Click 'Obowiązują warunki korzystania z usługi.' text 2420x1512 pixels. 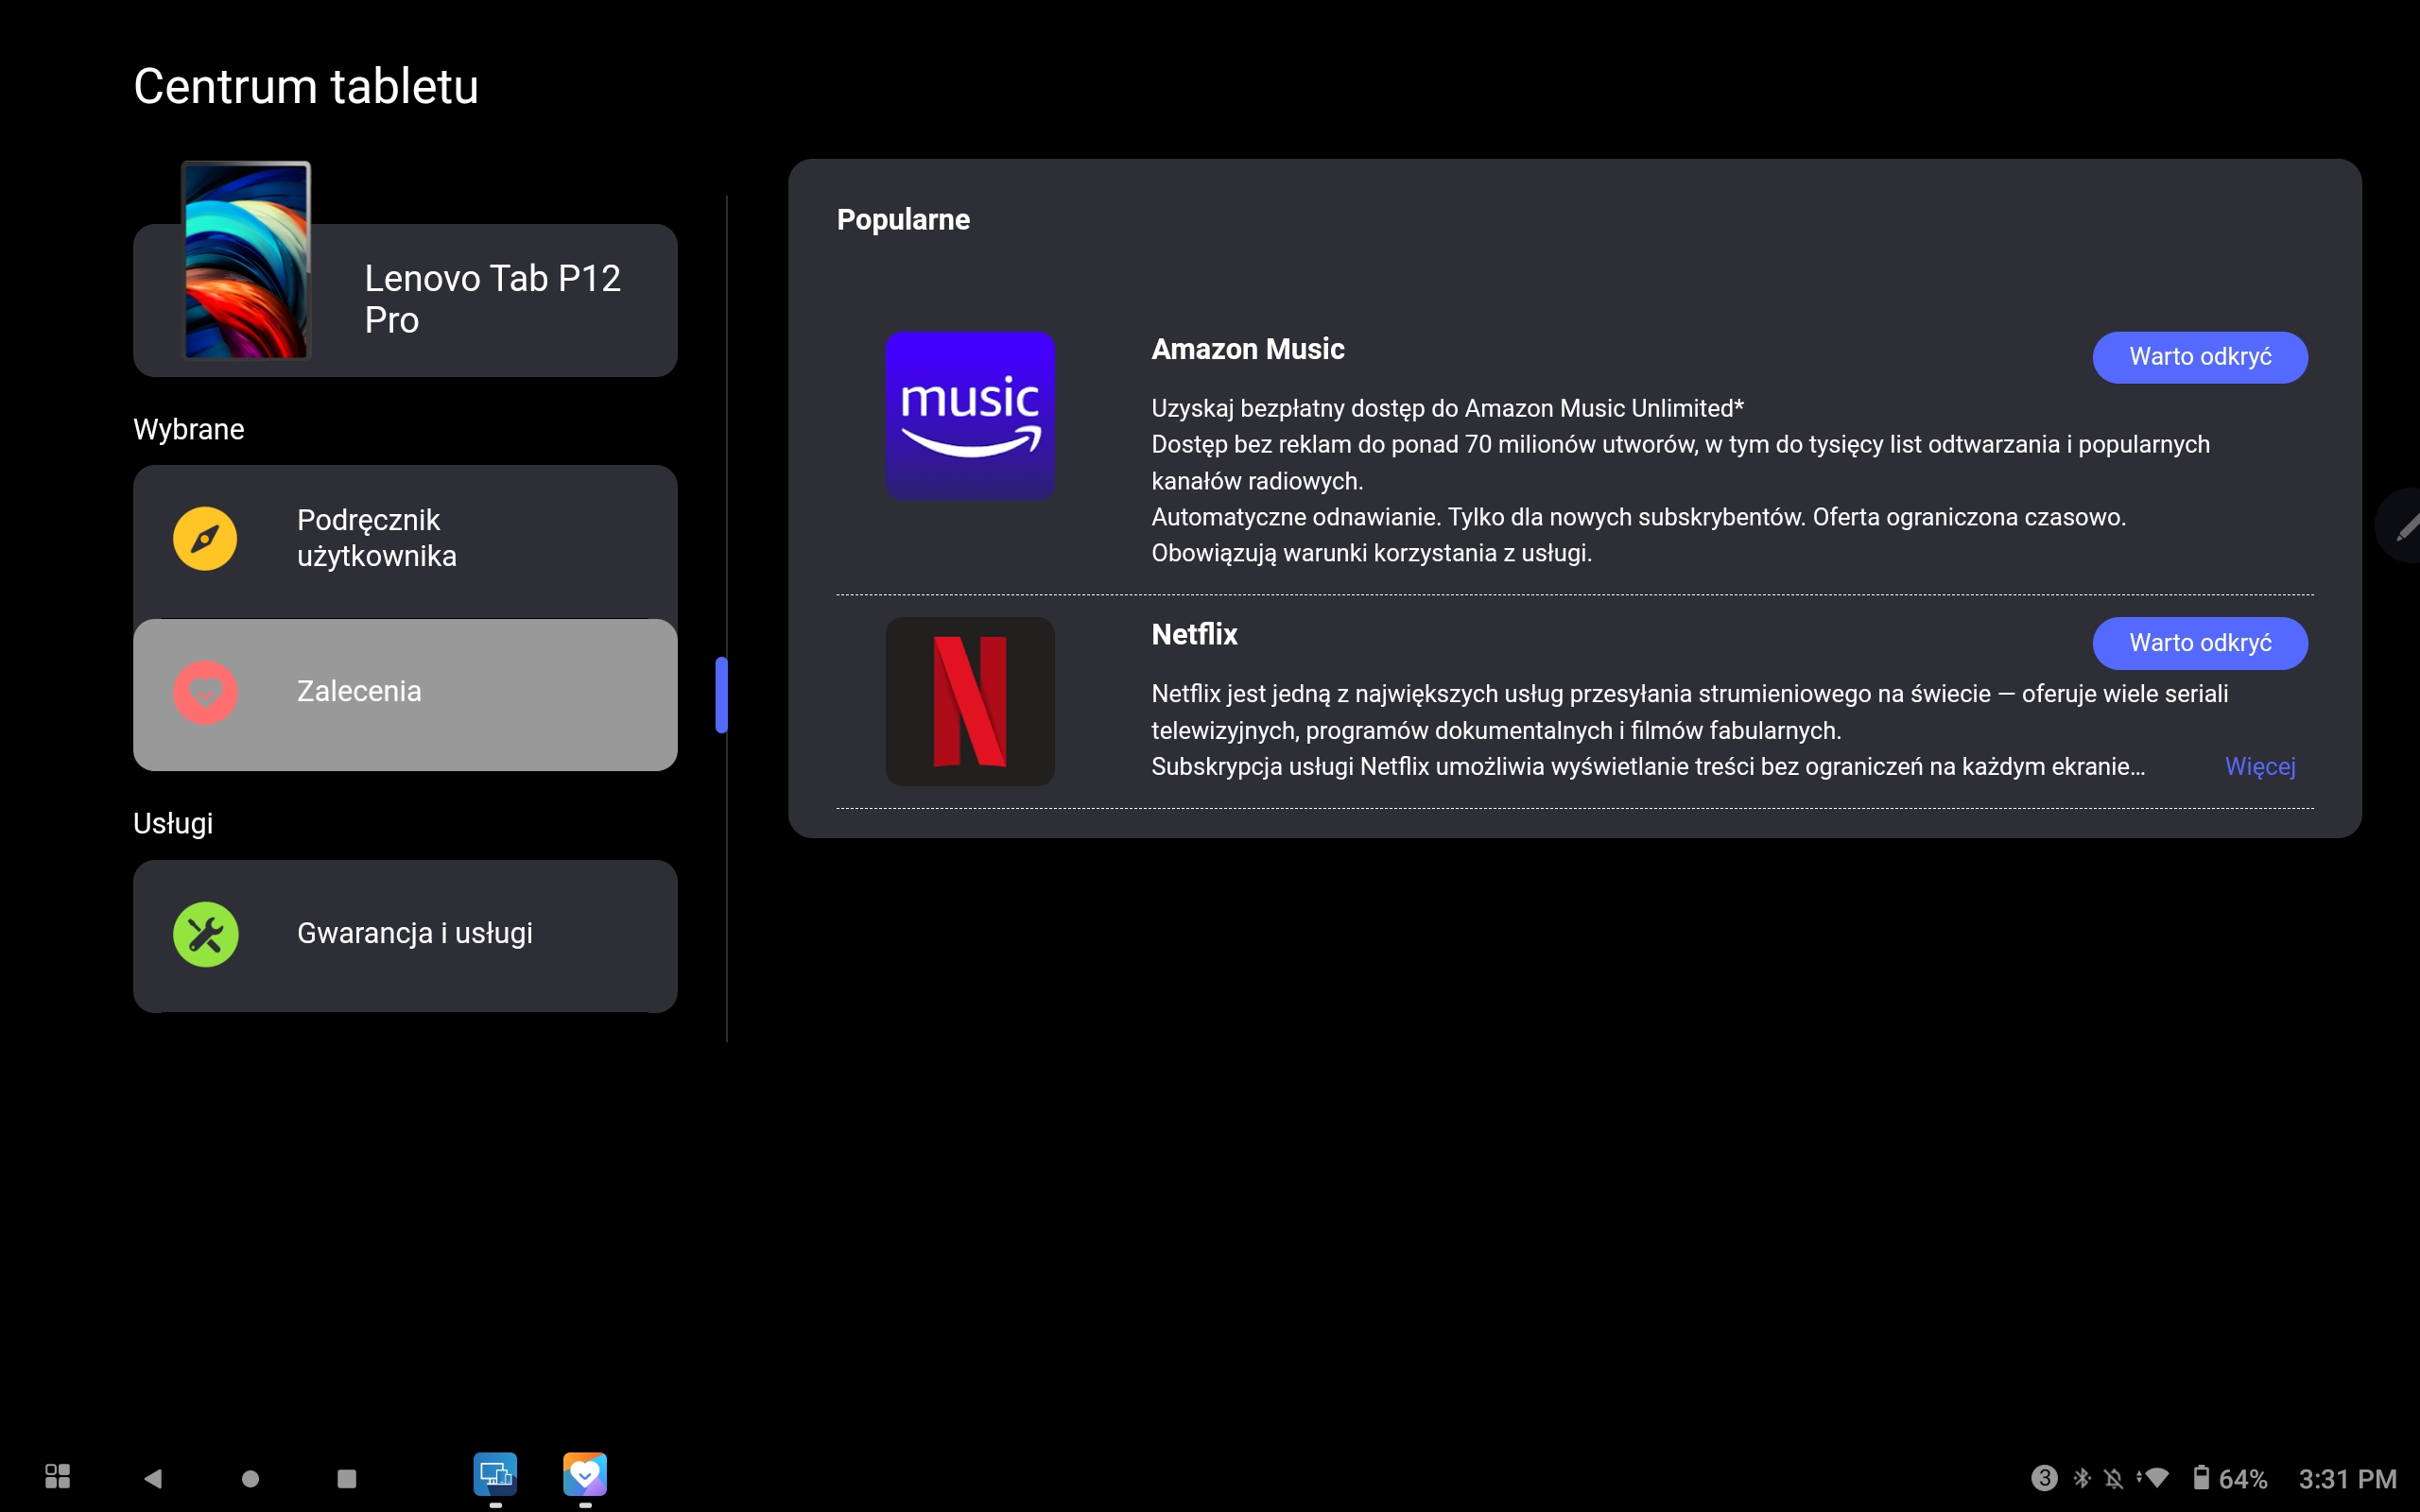click(1371, 553)
